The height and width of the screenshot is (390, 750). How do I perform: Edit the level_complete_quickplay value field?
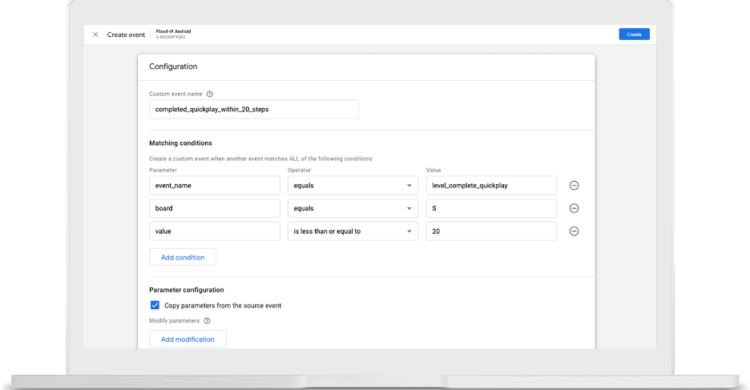click(491, 185)
